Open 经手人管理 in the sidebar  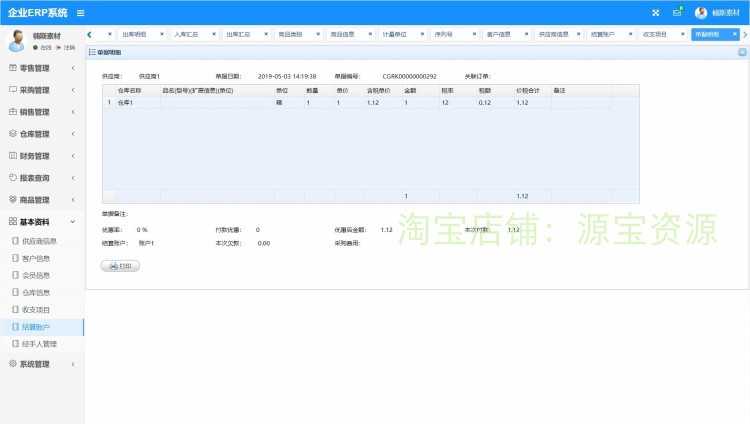[39, 344]
